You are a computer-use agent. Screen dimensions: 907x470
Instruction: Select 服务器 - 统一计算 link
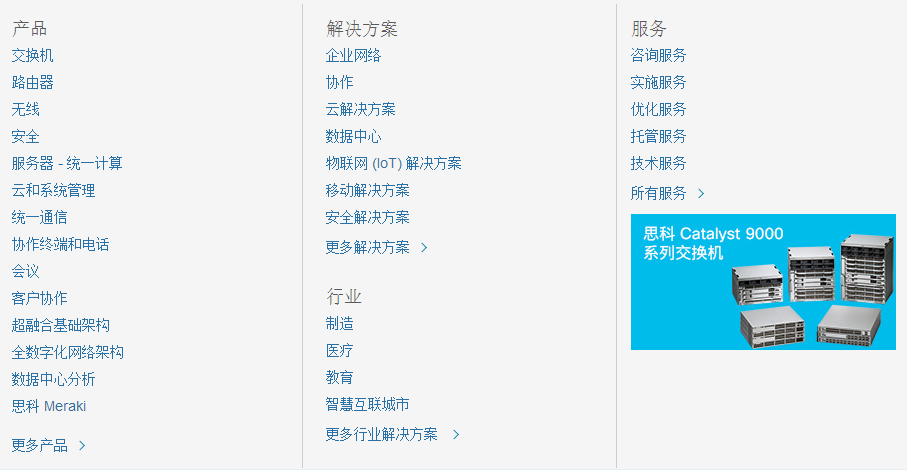[67, 163]
